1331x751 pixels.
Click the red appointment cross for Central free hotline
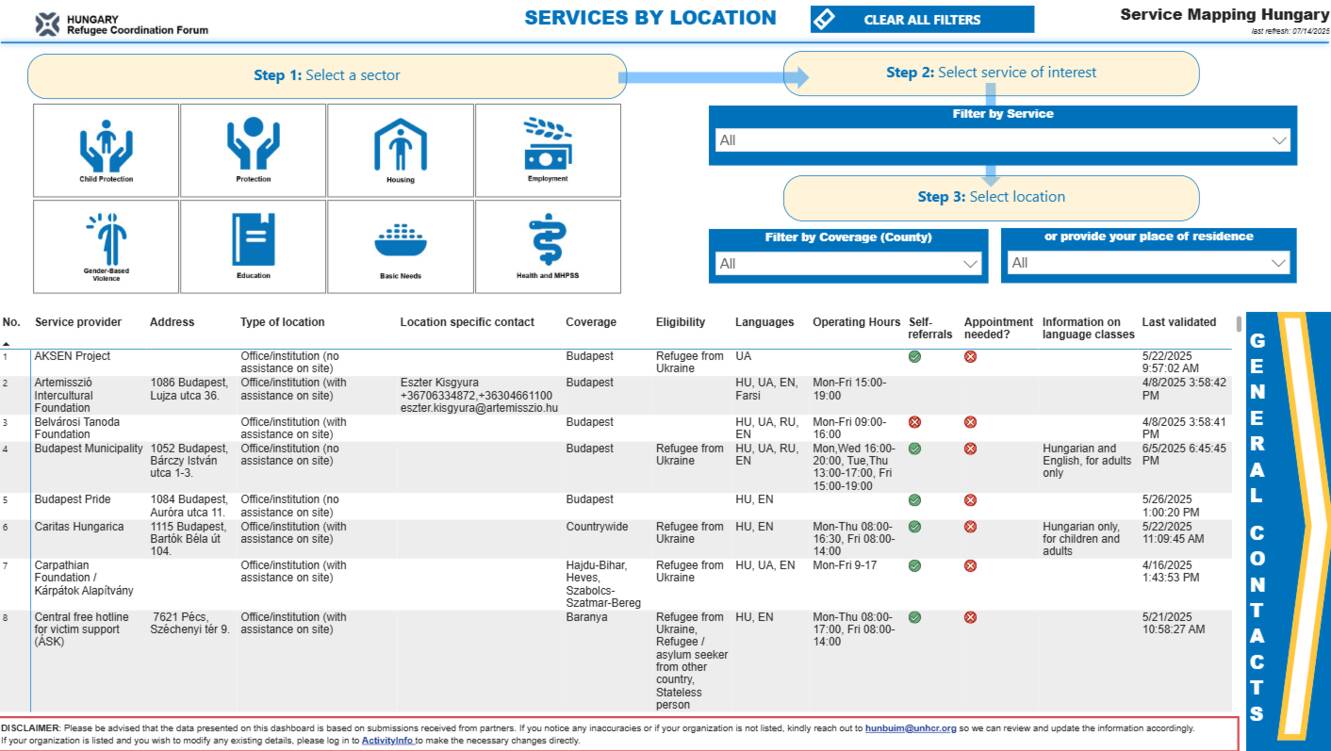coord(970,617)
